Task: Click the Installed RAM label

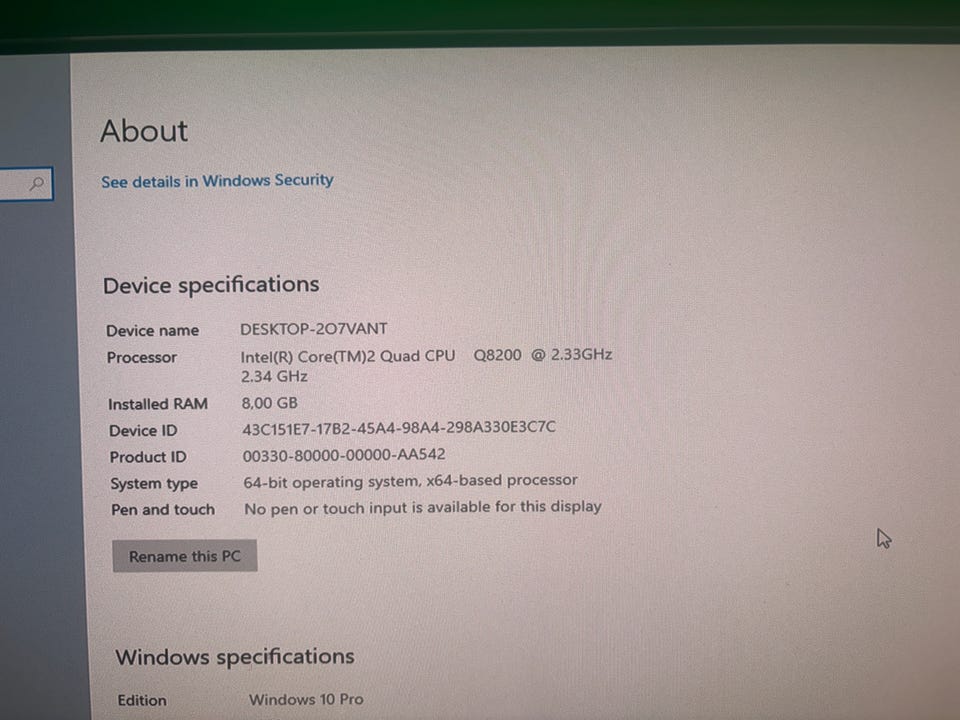Action: pos(158,404)
